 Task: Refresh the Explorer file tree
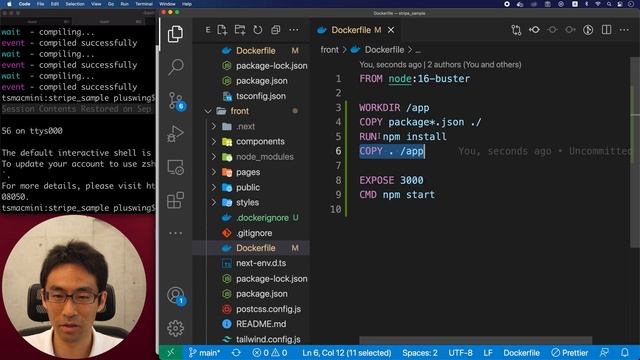(x=258, y=30)
